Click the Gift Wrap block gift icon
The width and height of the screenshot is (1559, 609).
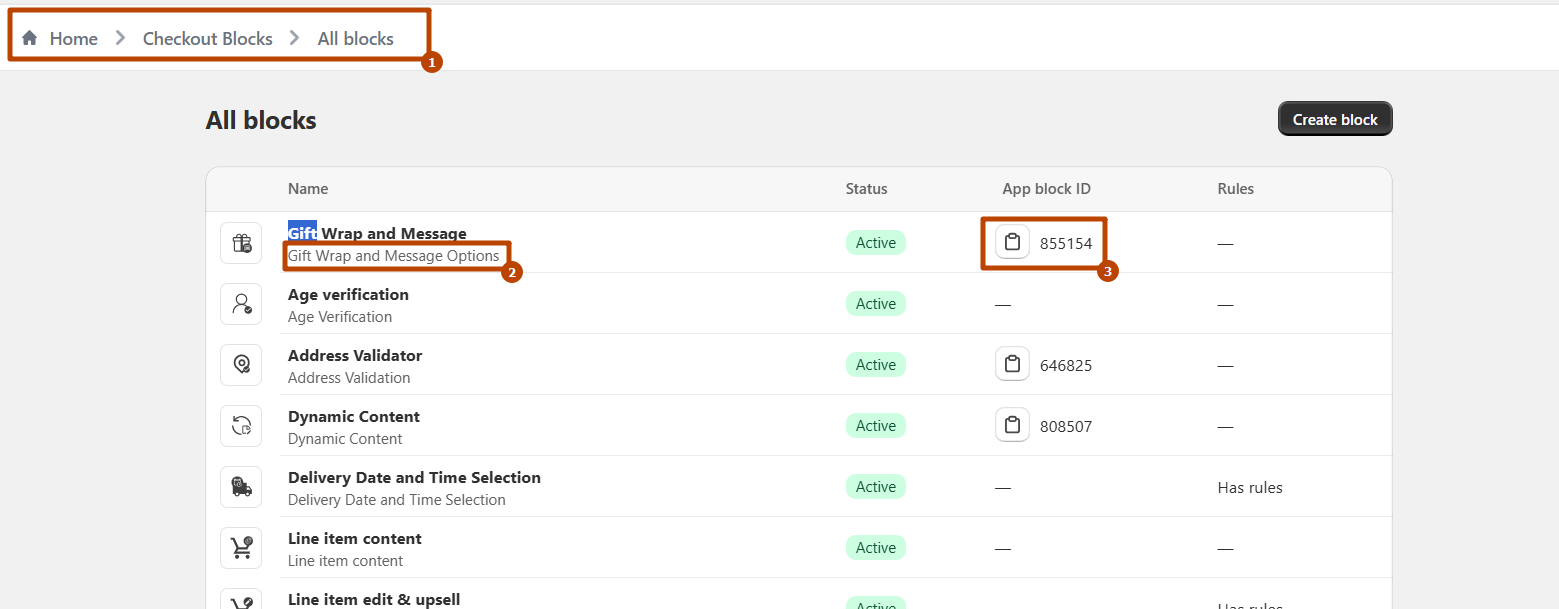pos(241,243)
